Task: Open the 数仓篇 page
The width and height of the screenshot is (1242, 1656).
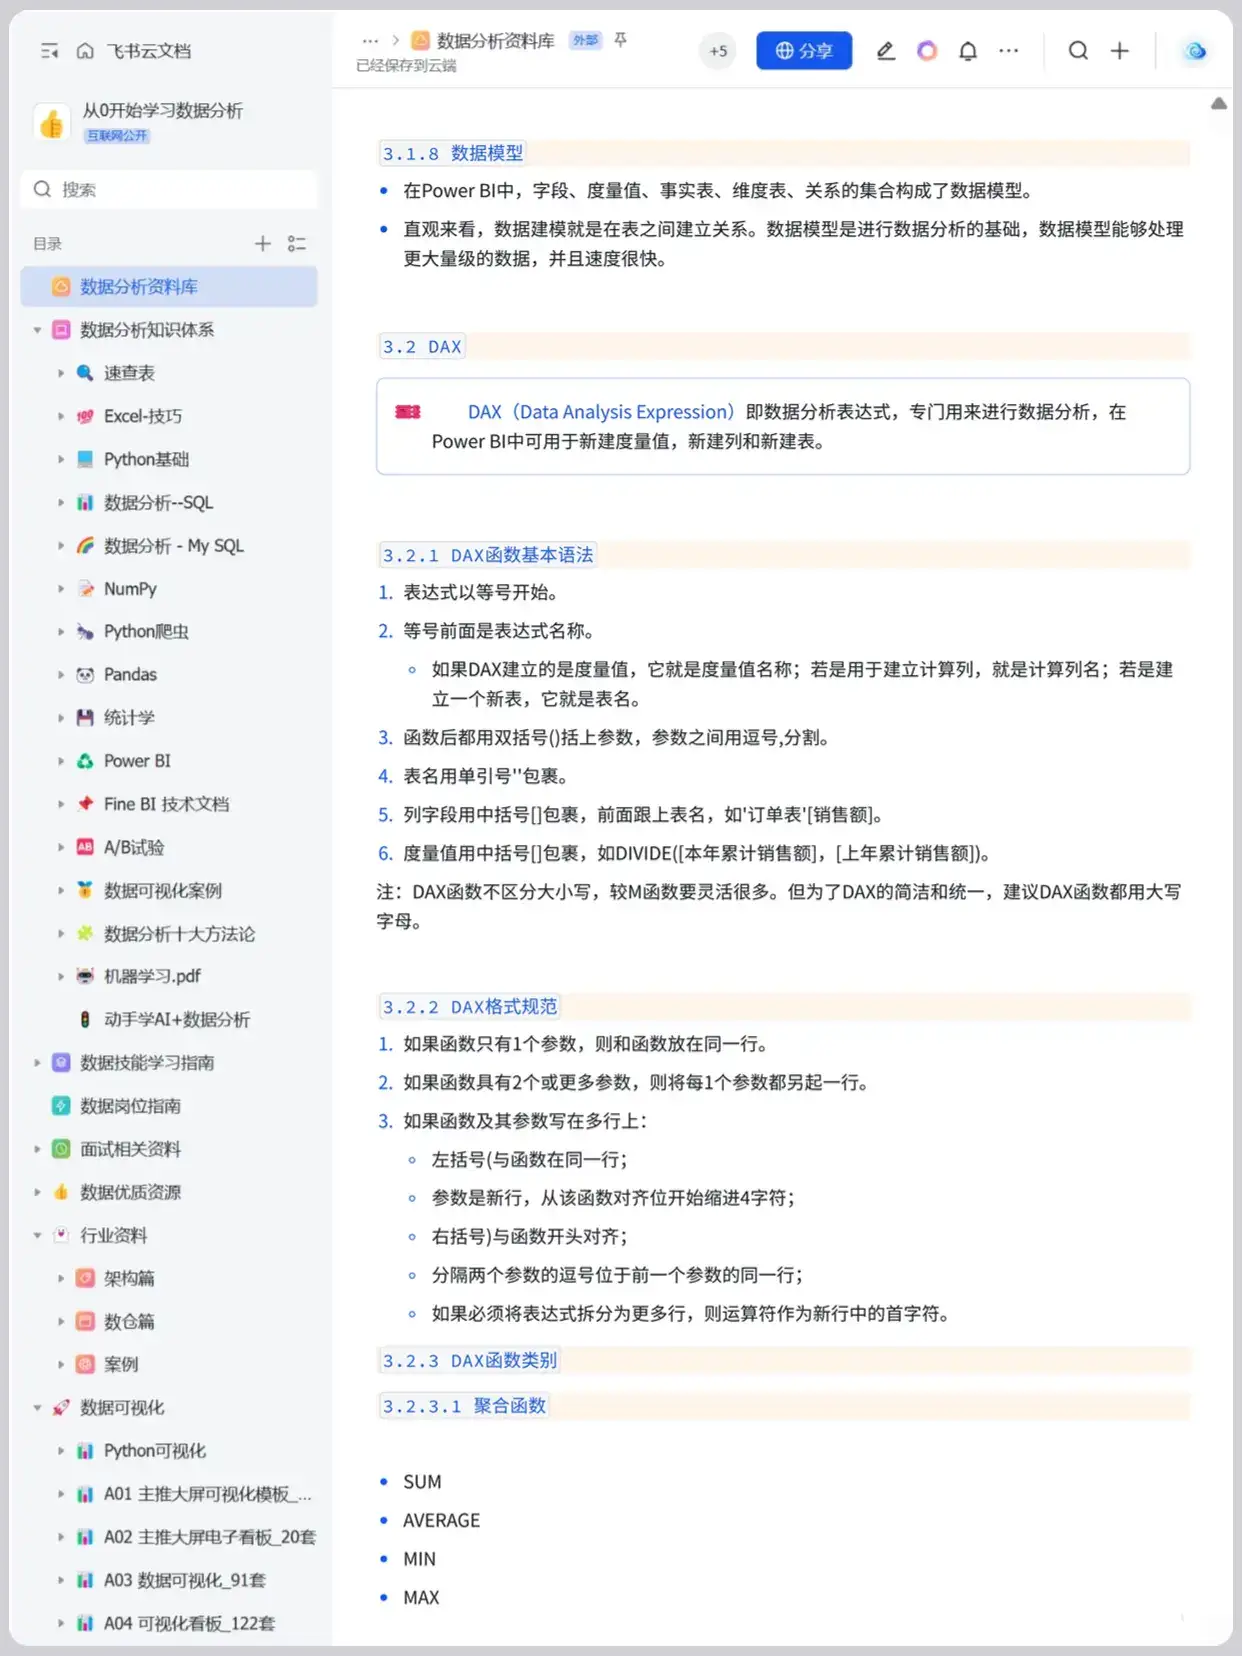Action: point(129,1321)
